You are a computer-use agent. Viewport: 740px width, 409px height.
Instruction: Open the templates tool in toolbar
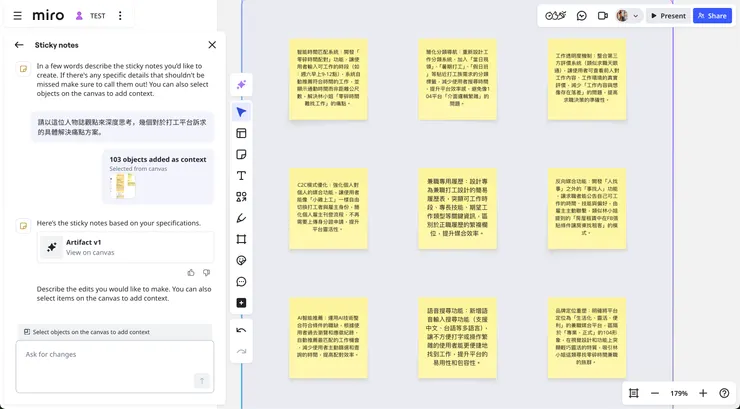point(241,134)
